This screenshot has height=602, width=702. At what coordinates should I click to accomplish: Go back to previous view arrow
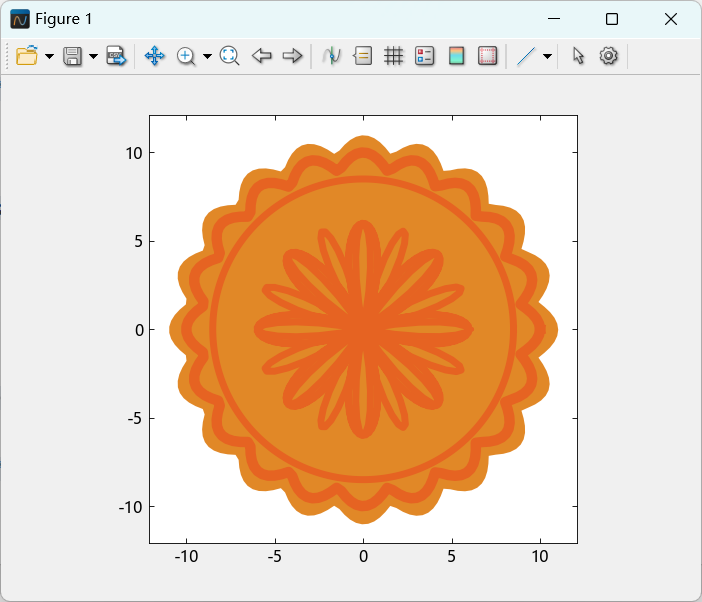(x=261, y=56)
